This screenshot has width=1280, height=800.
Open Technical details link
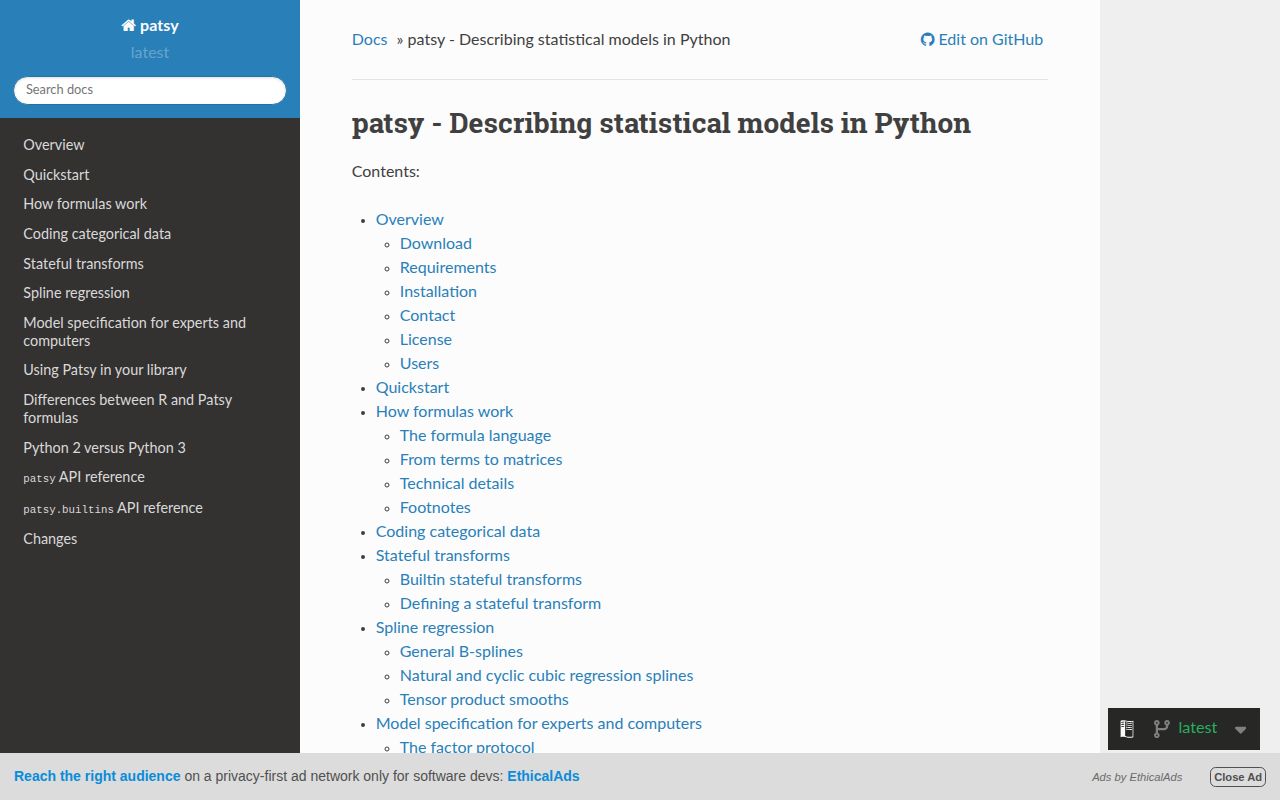click(x=457, y=484)
